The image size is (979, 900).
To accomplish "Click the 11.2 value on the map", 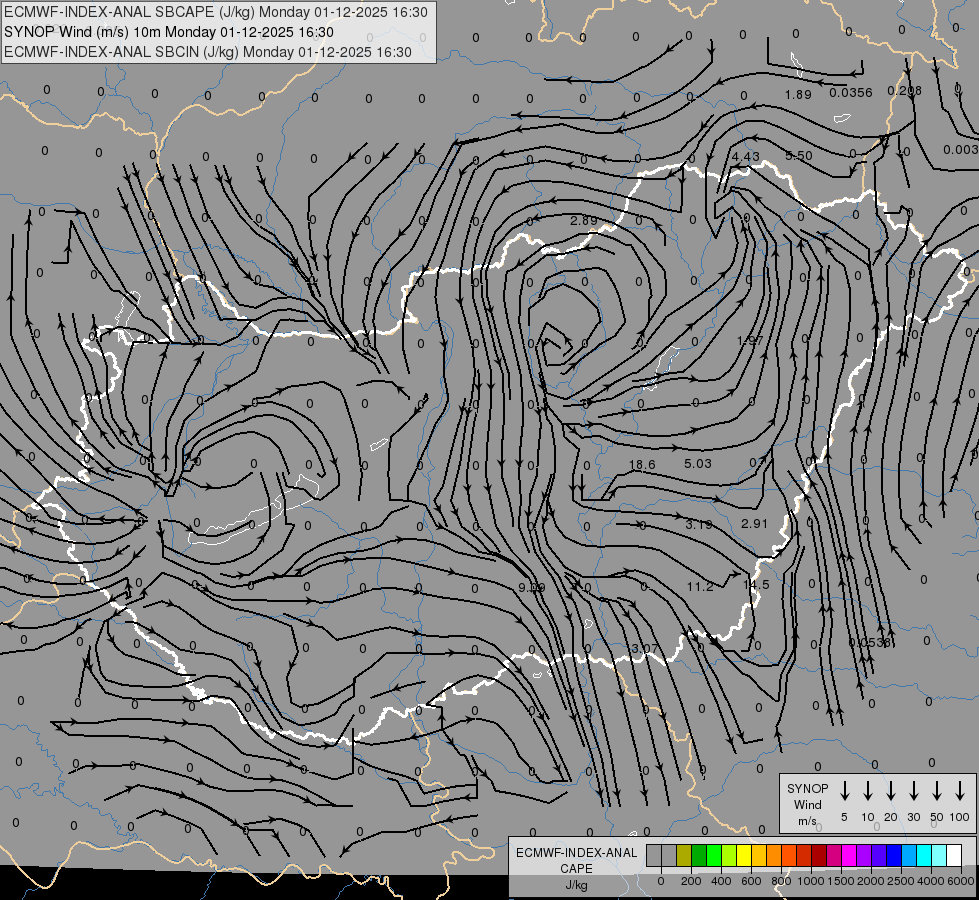I will click(700, 586).
